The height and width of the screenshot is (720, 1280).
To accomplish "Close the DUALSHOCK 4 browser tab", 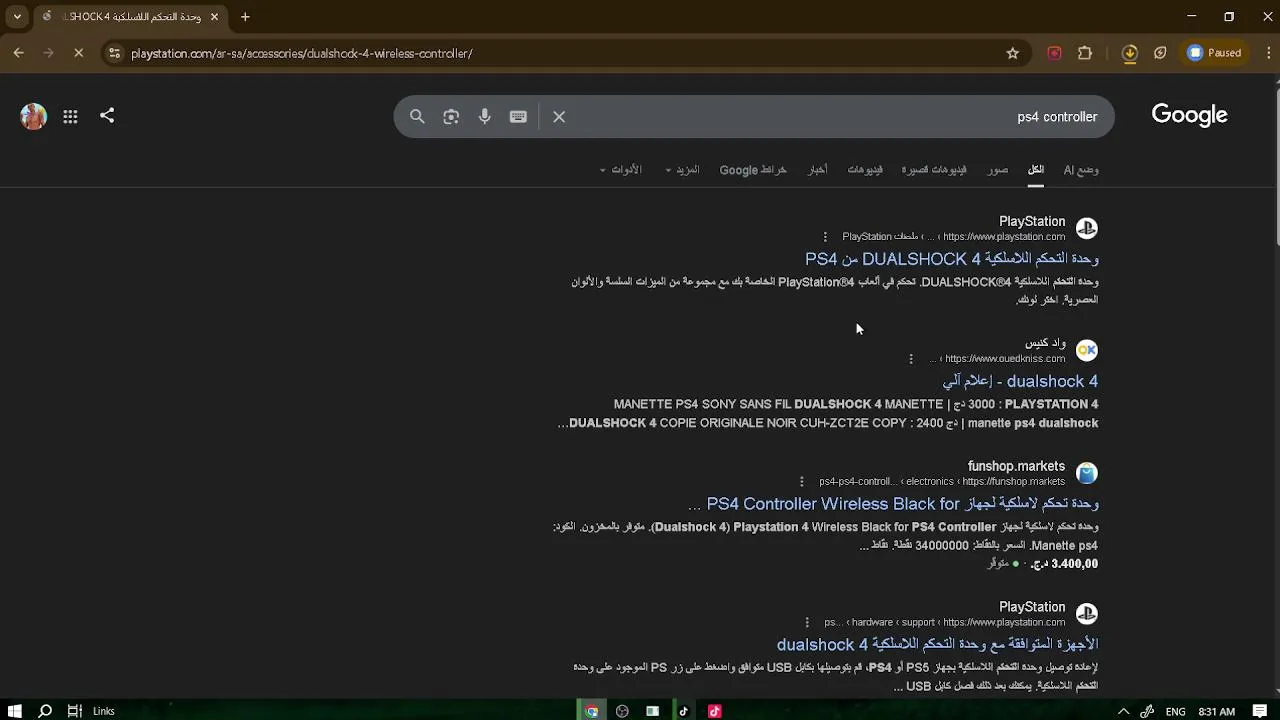I will click(x=214, y=17).
